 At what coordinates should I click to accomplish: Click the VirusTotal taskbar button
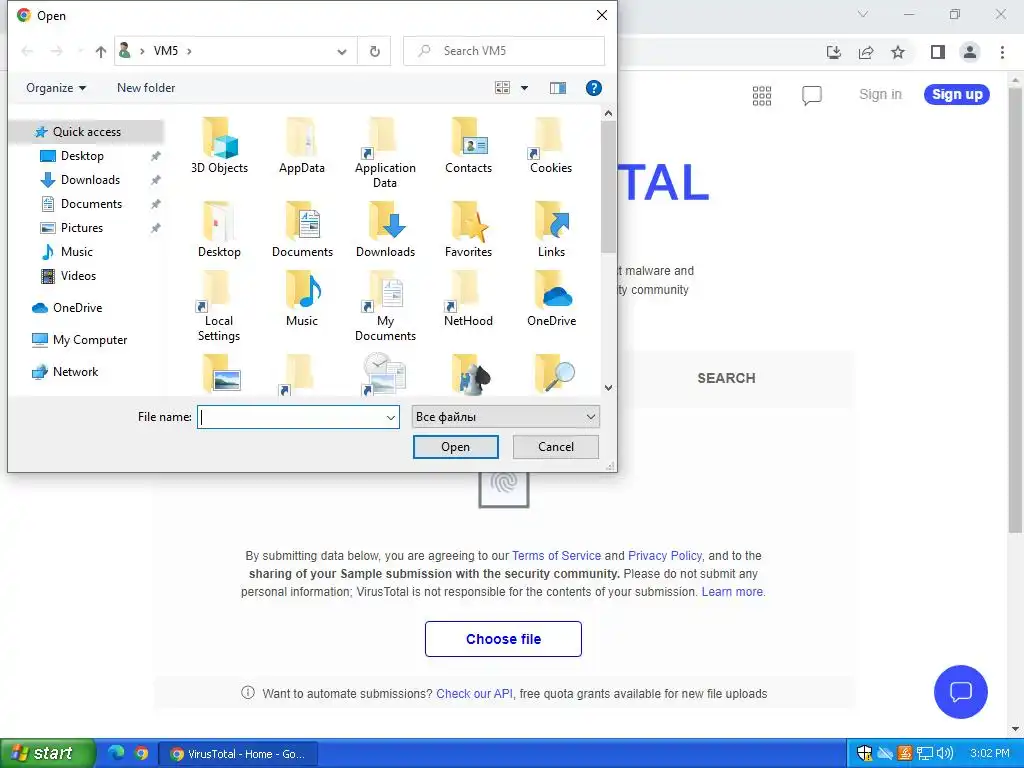238,754
